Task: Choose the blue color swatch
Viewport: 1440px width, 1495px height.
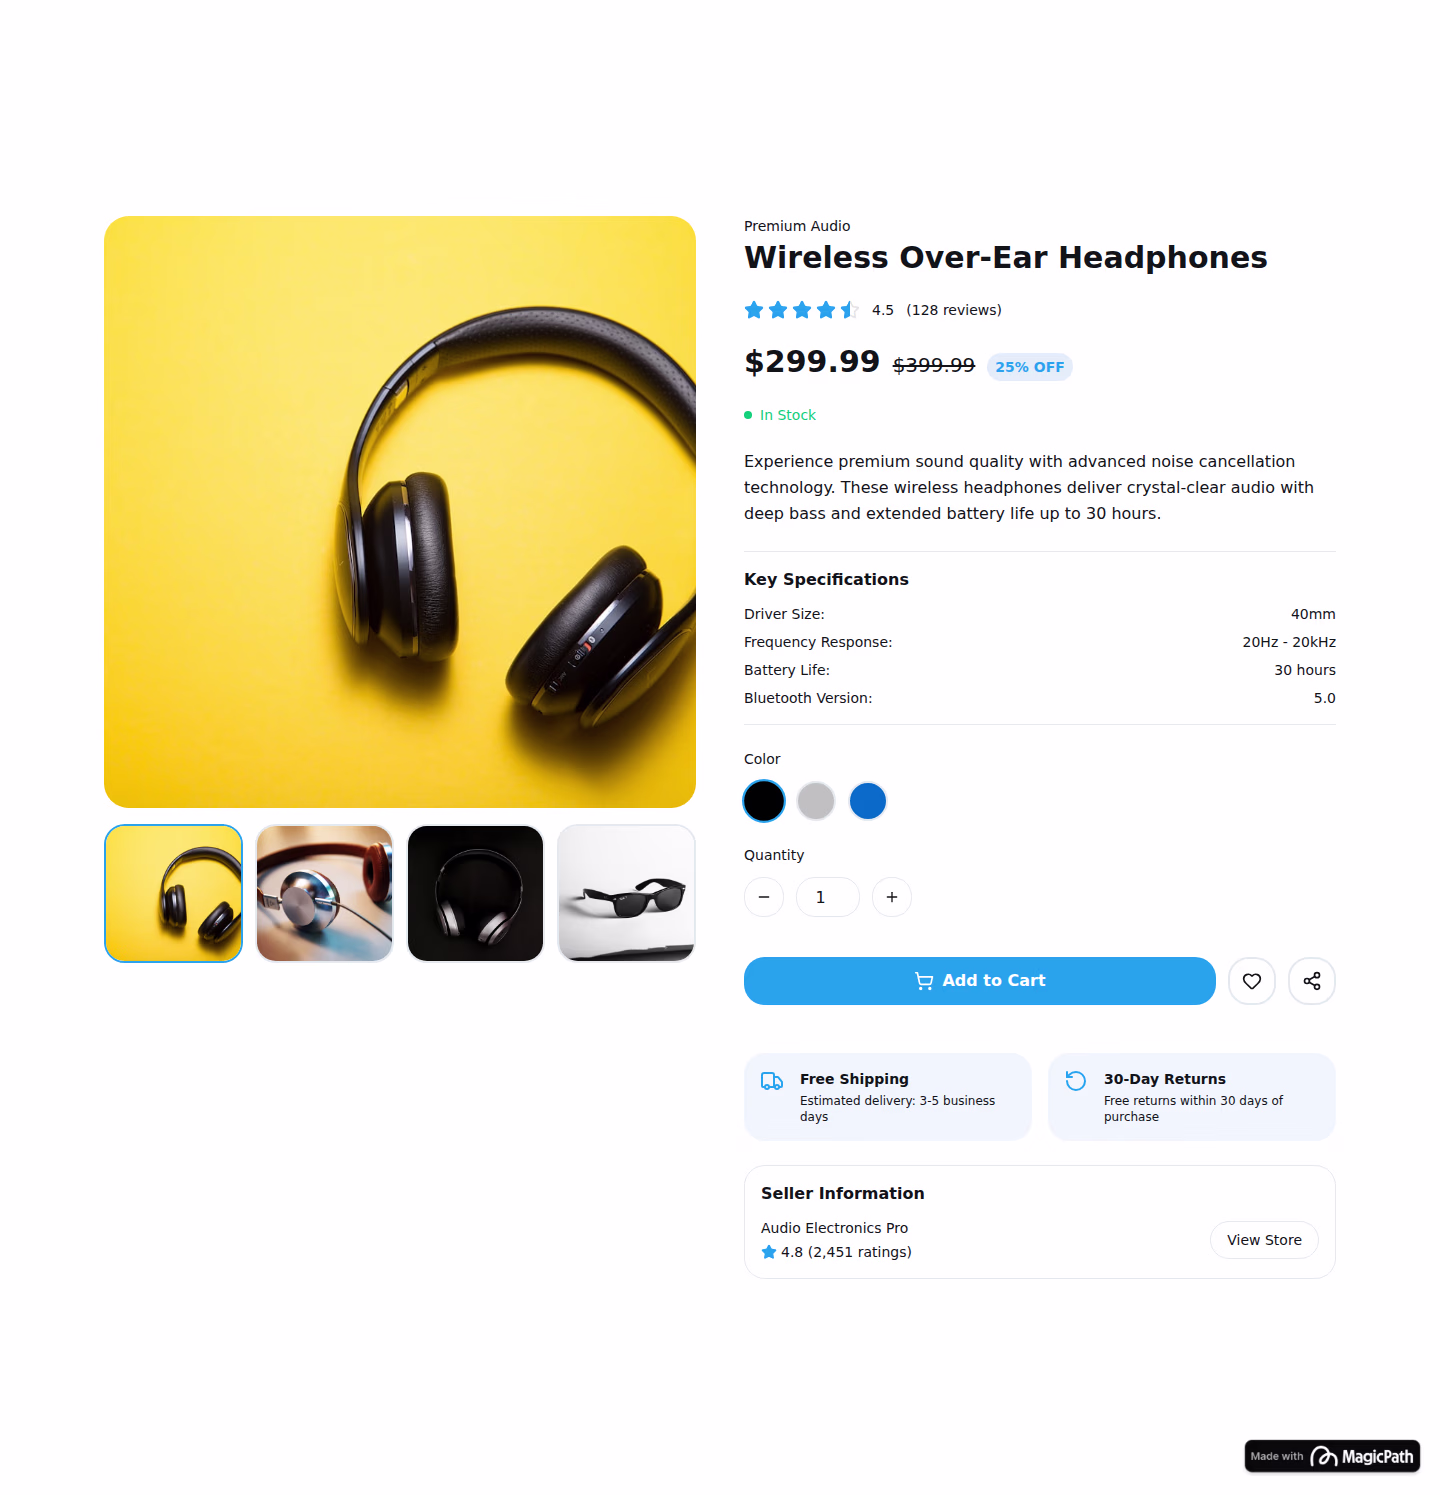Action: click(868, 801)
